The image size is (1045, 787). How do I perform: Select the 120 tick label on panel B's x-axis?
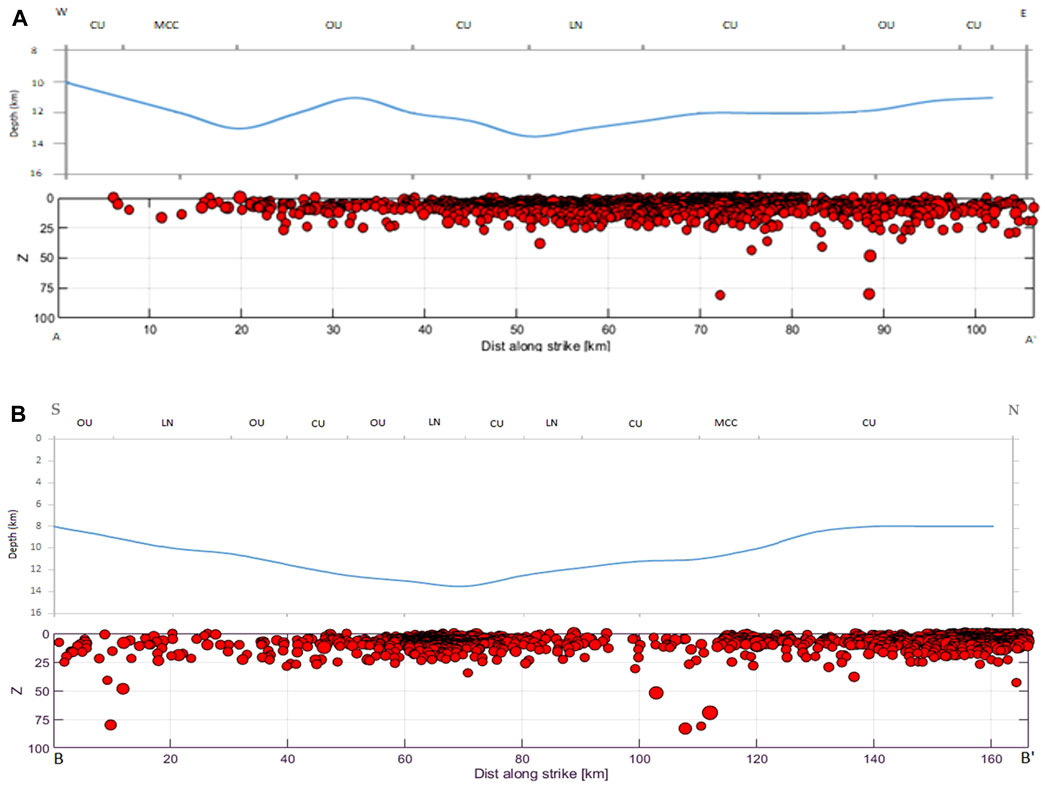pyautogui.click(x=756, y=758)
